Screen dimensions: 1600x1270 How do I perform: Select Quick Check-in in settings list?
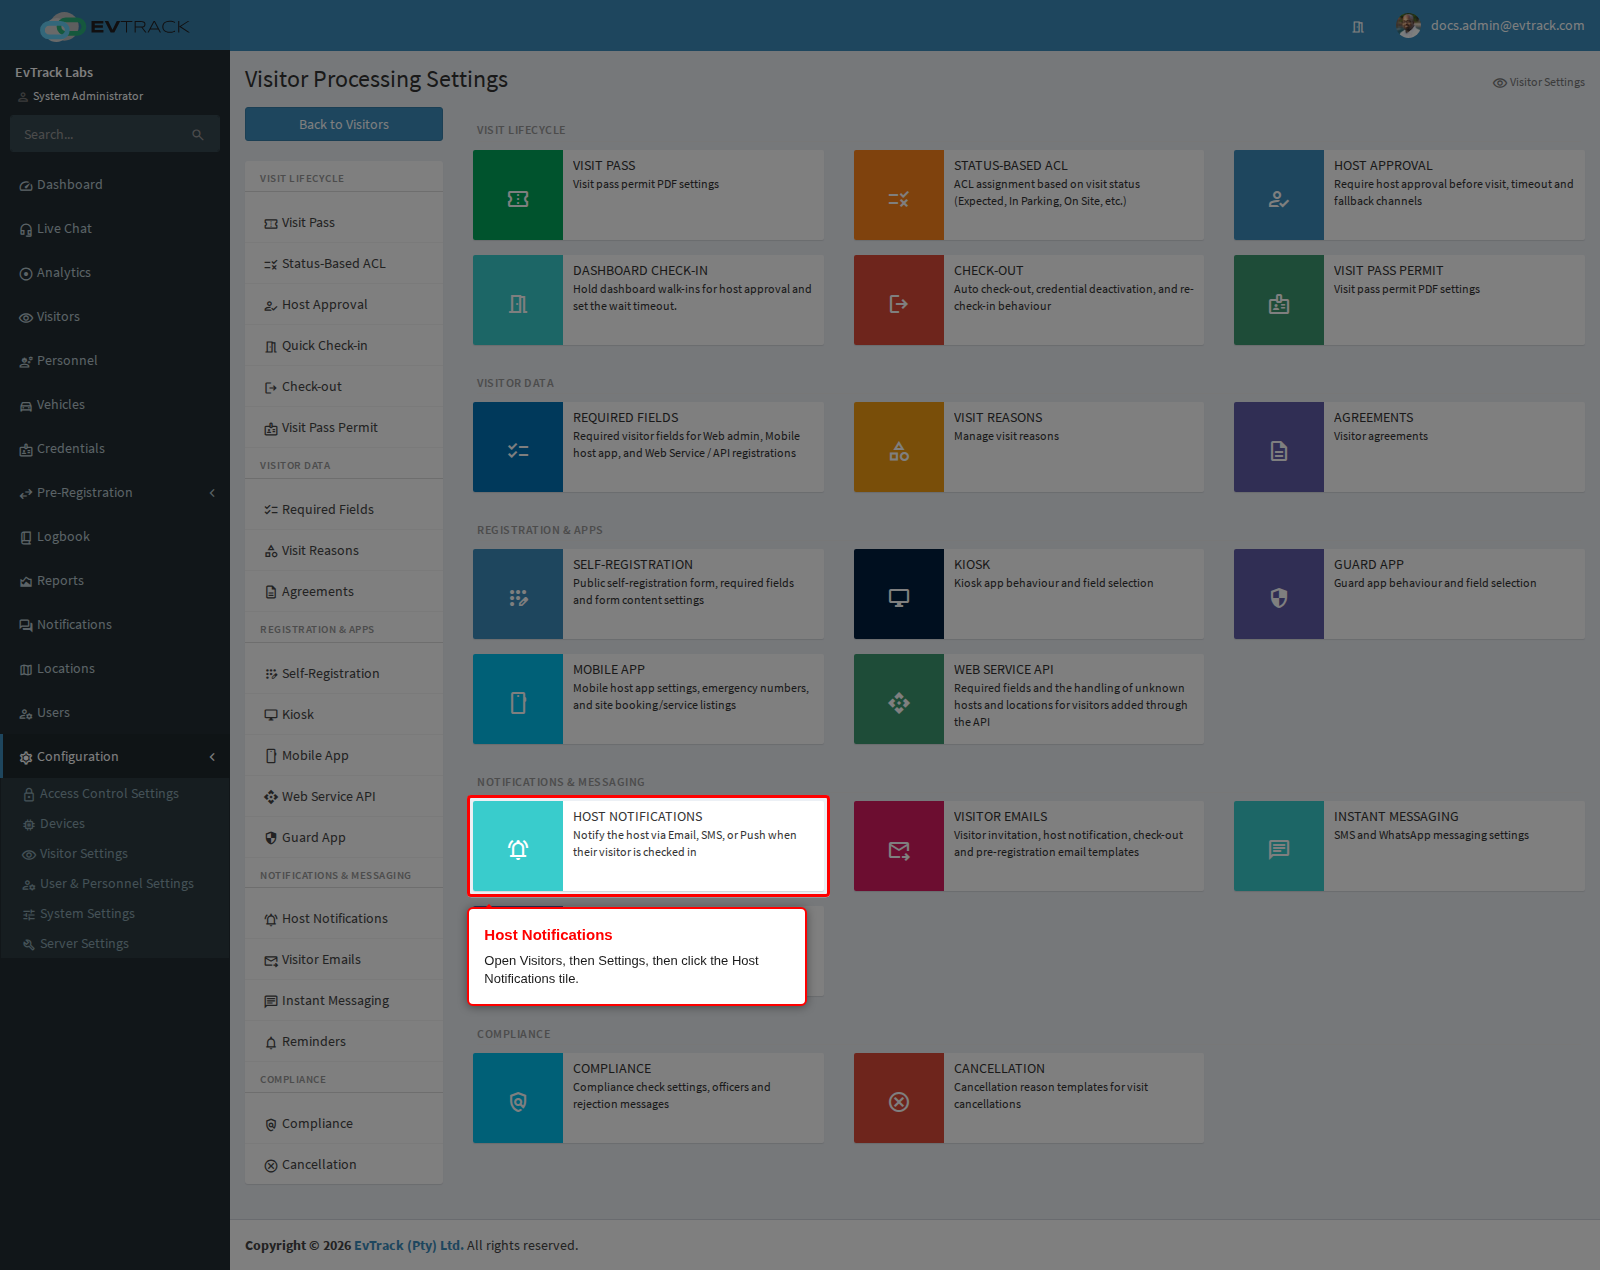coord(344,346)
